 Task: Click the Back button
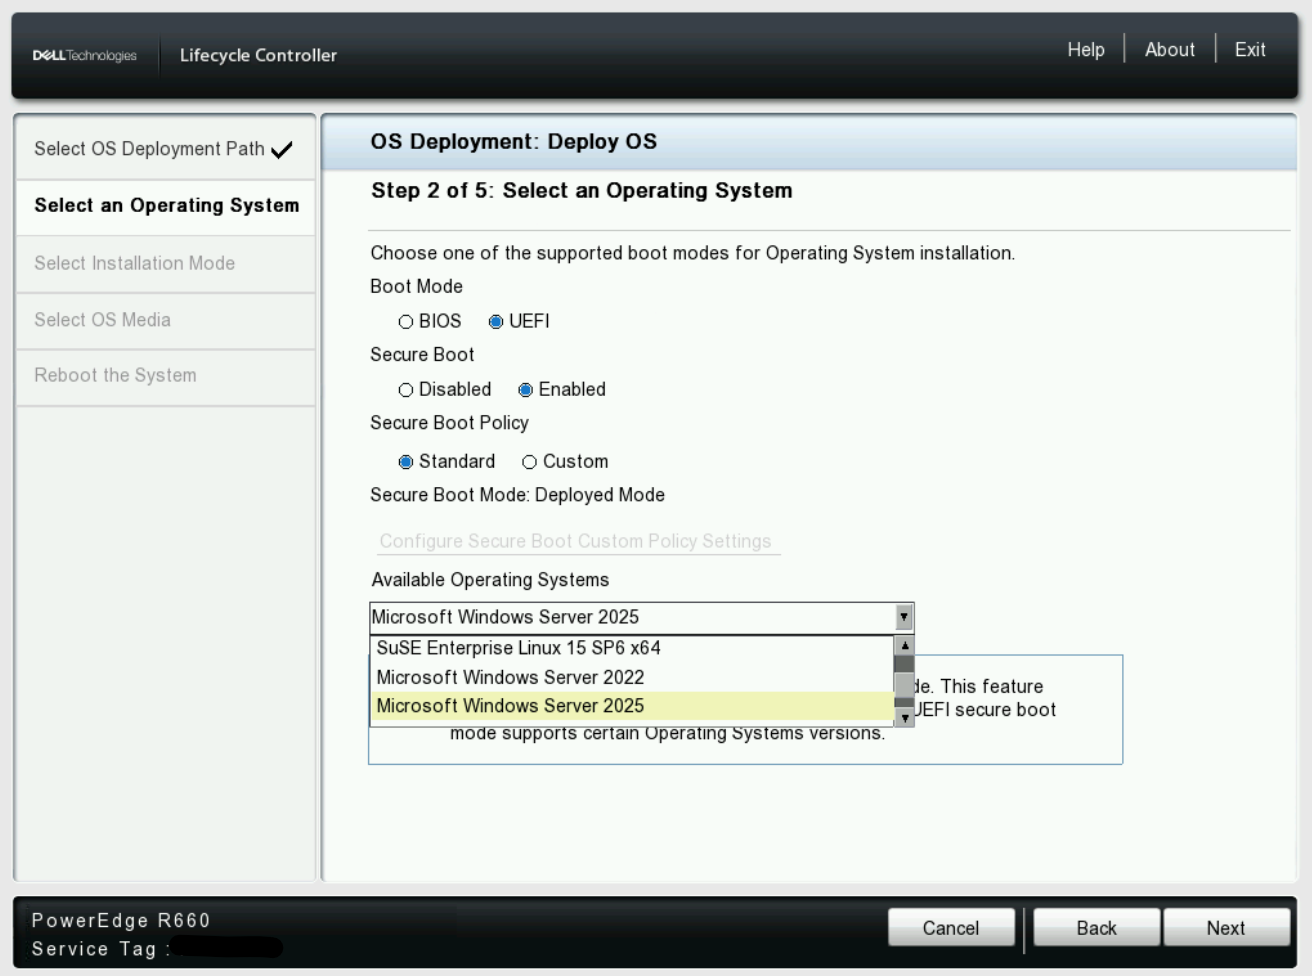pyautogui.click(x=1097, y=928)
